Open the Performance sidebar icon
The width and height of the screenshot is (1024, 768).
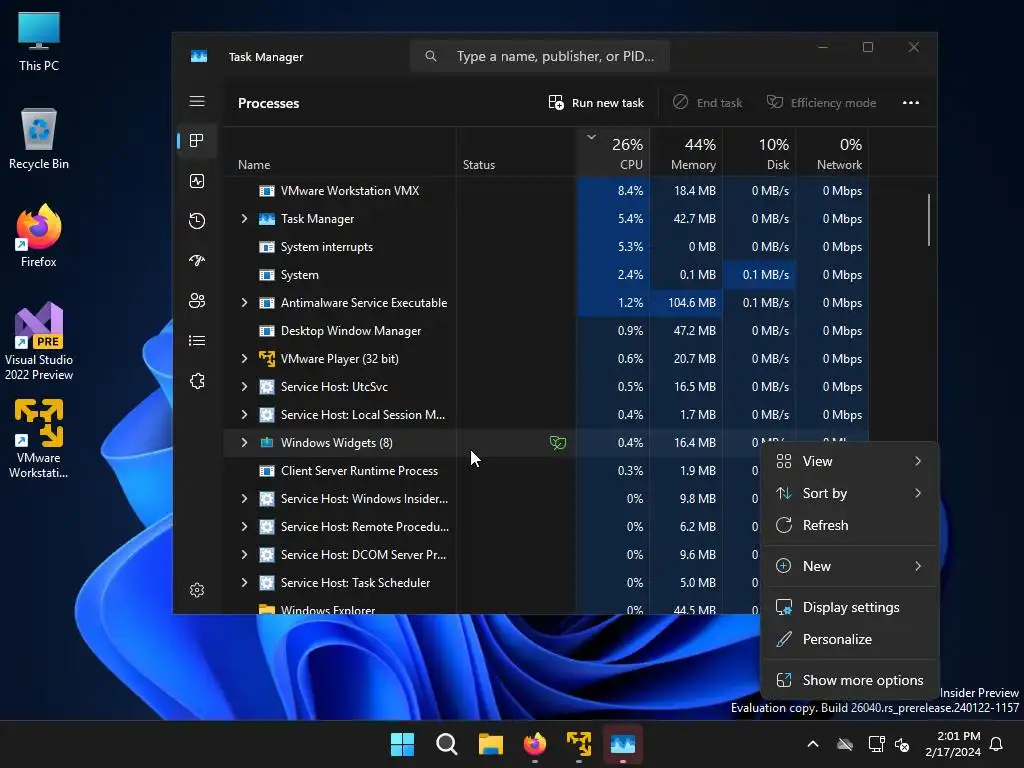click(197, 181)
